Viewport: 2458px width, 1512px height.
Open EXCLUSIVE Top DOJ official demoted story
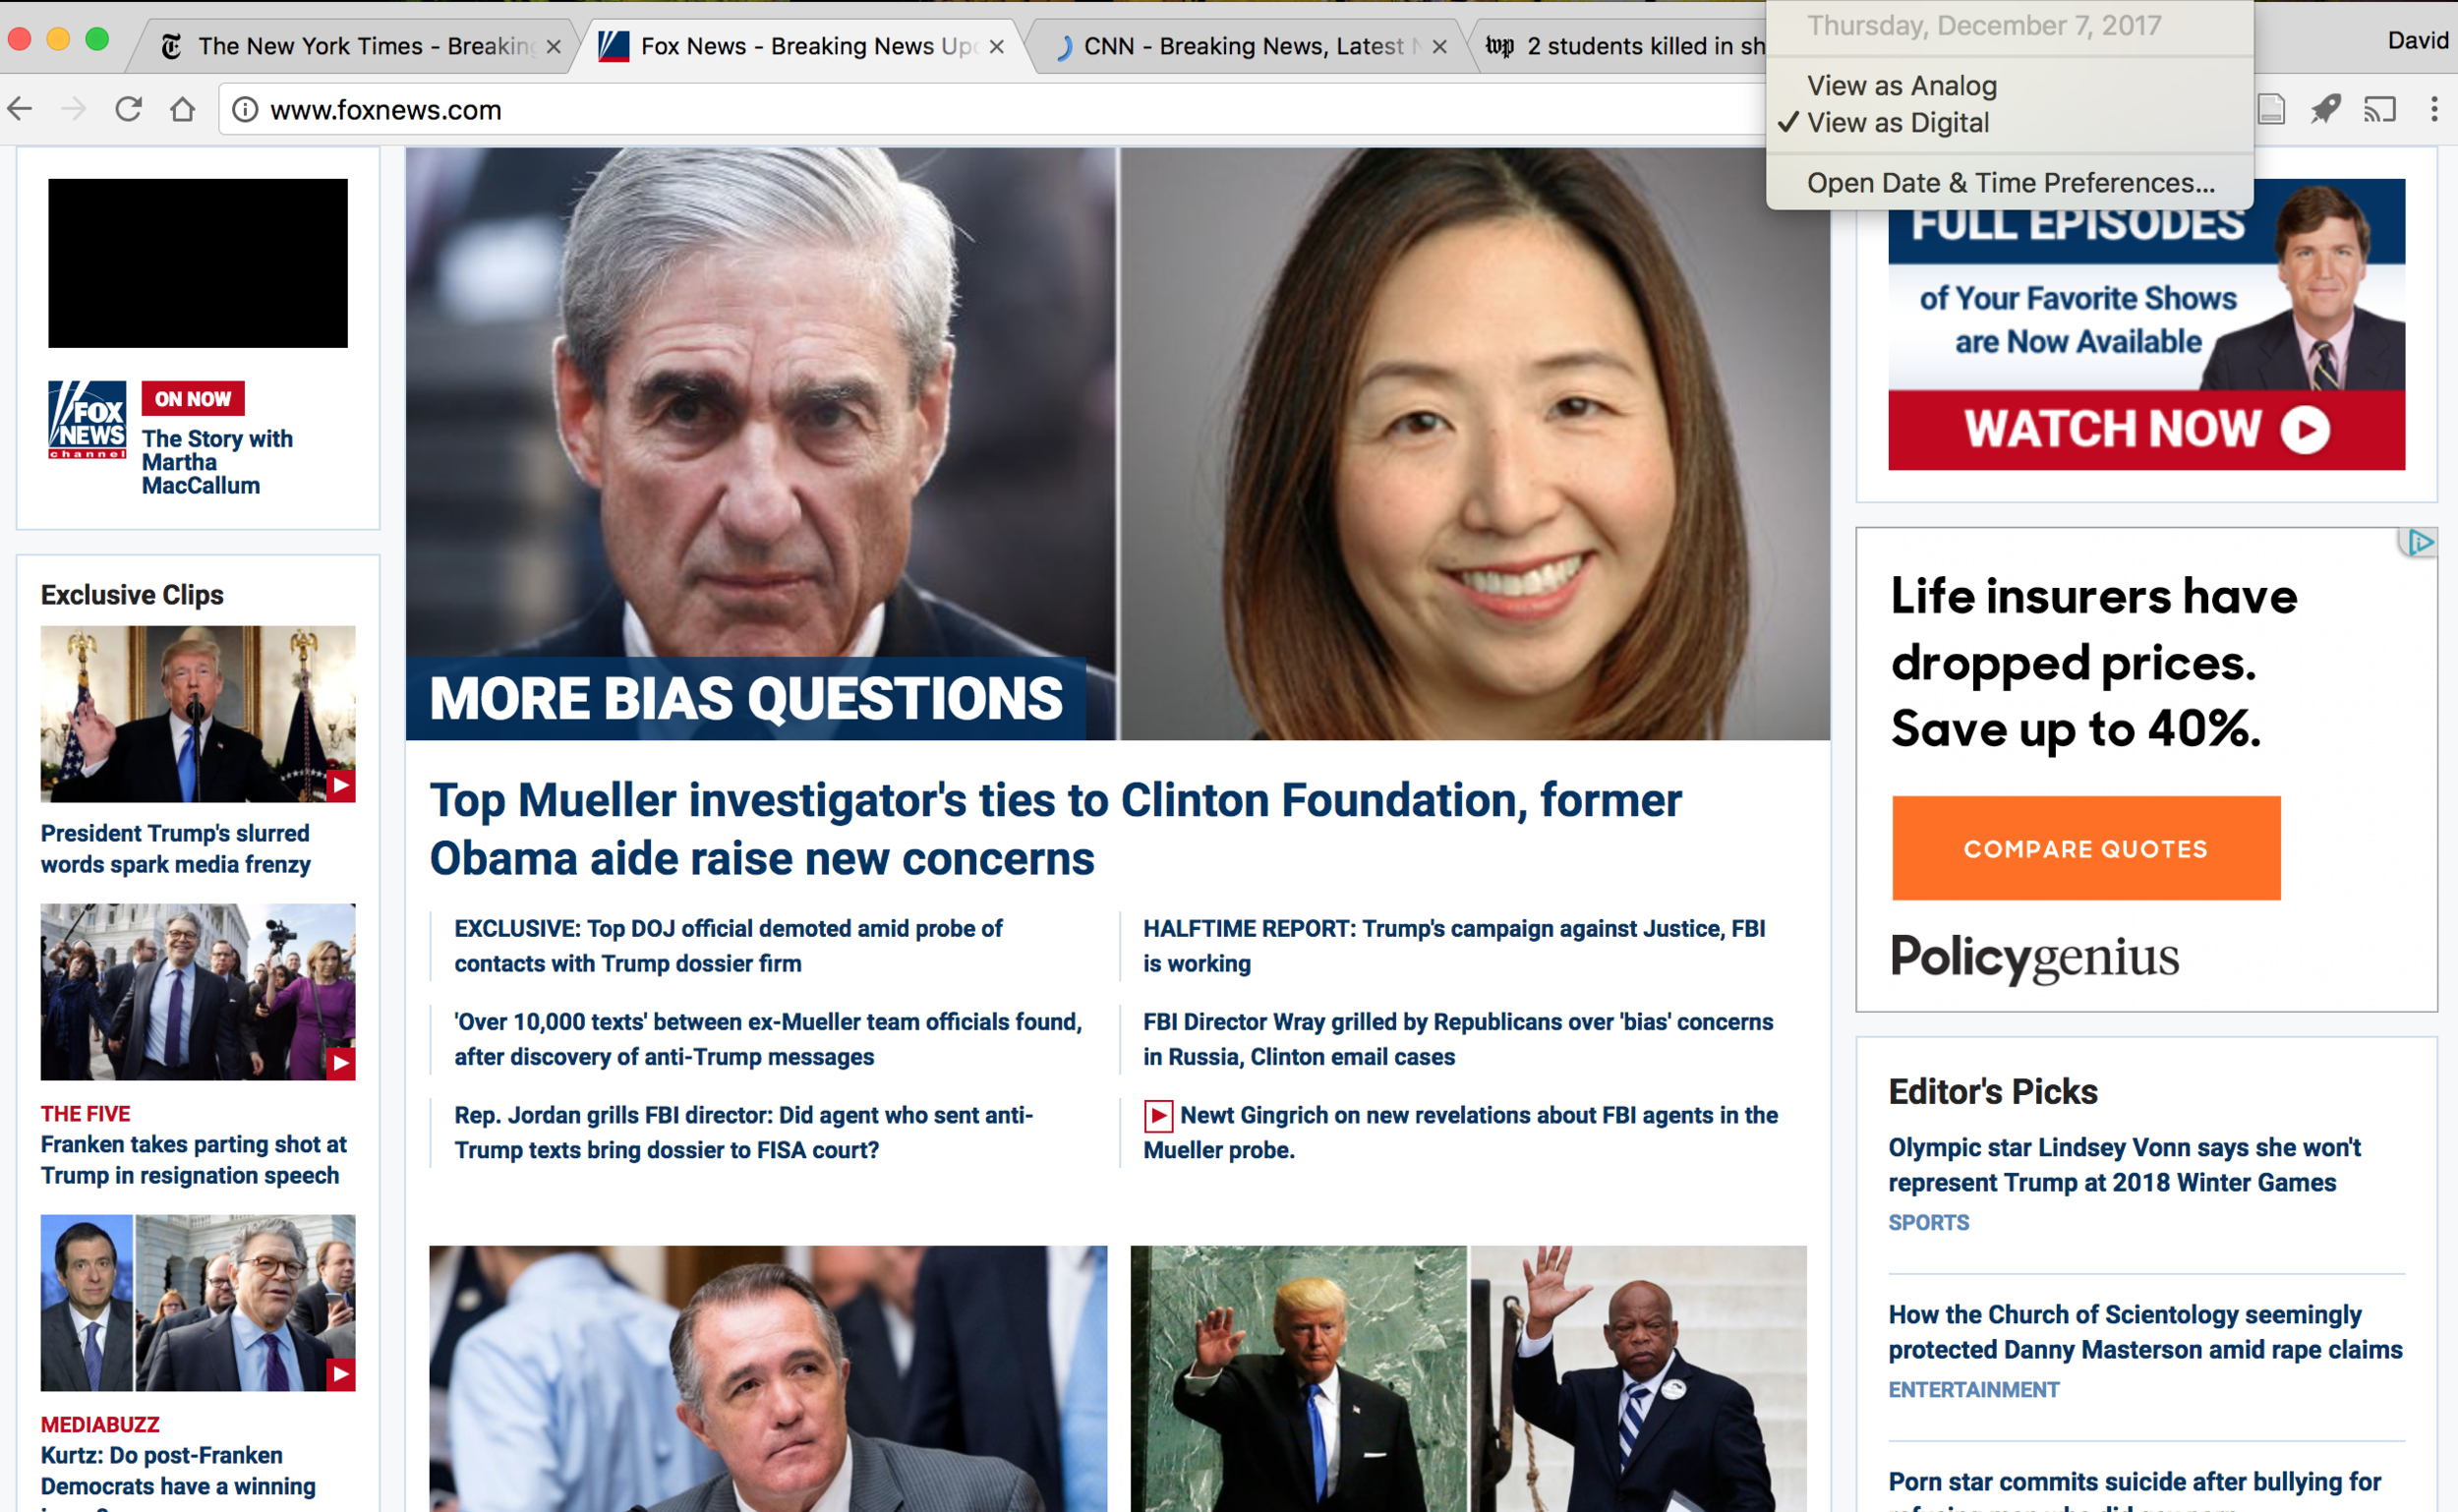(x=728, y=946)
